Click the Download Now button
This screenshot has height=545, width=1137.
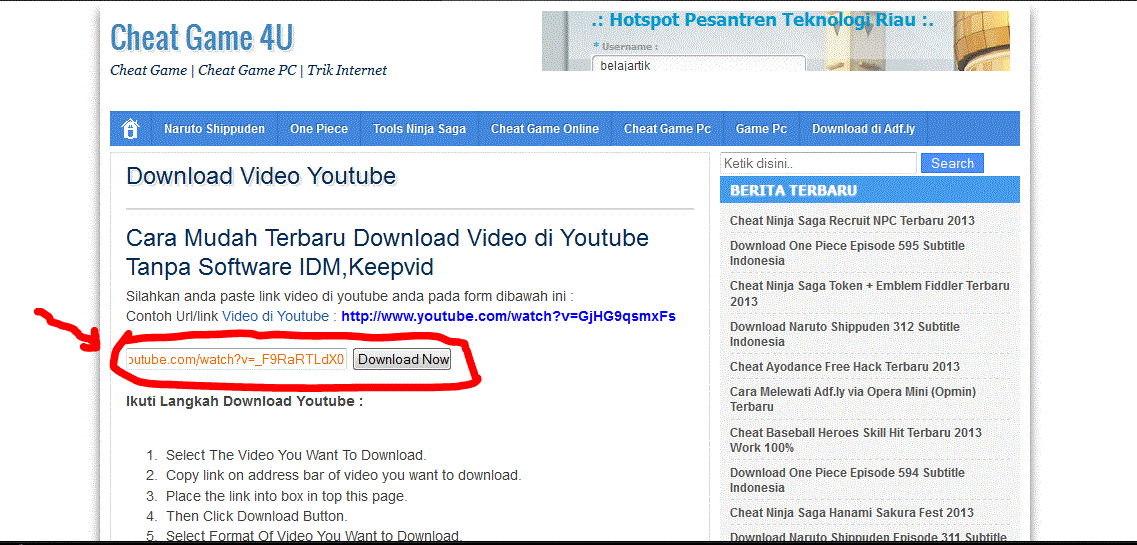pyautogui.click(x=402, y=359)
